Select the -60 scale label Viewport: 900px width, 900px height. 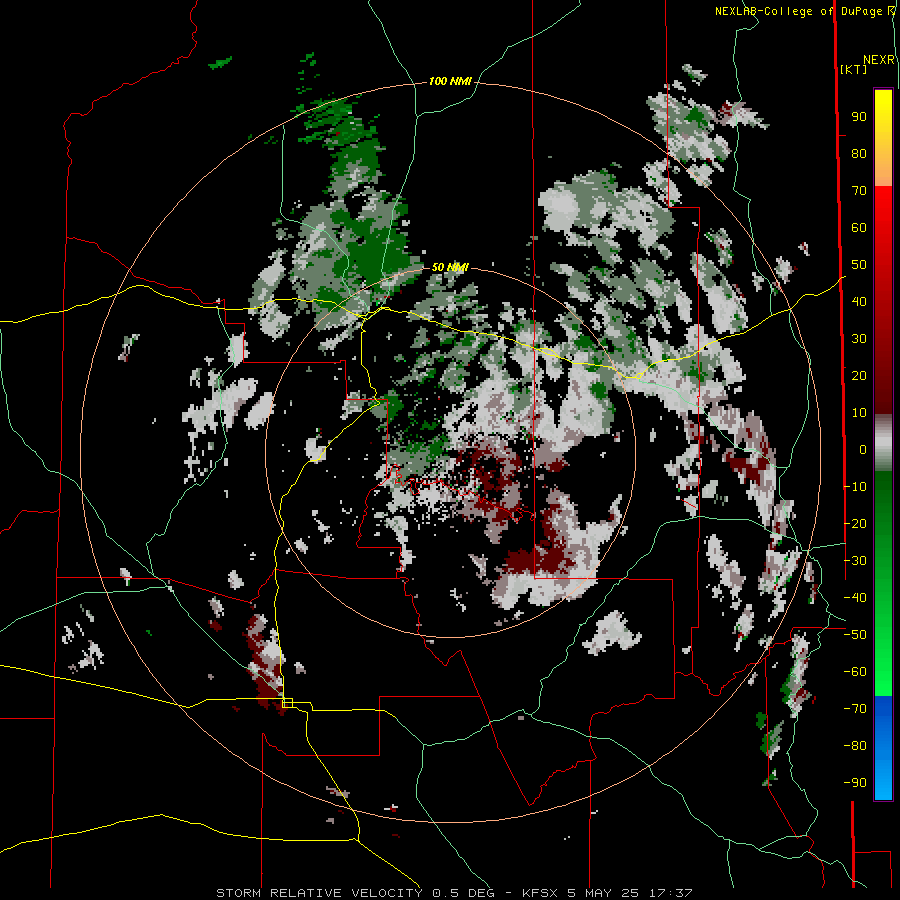[x=855, y=672]
